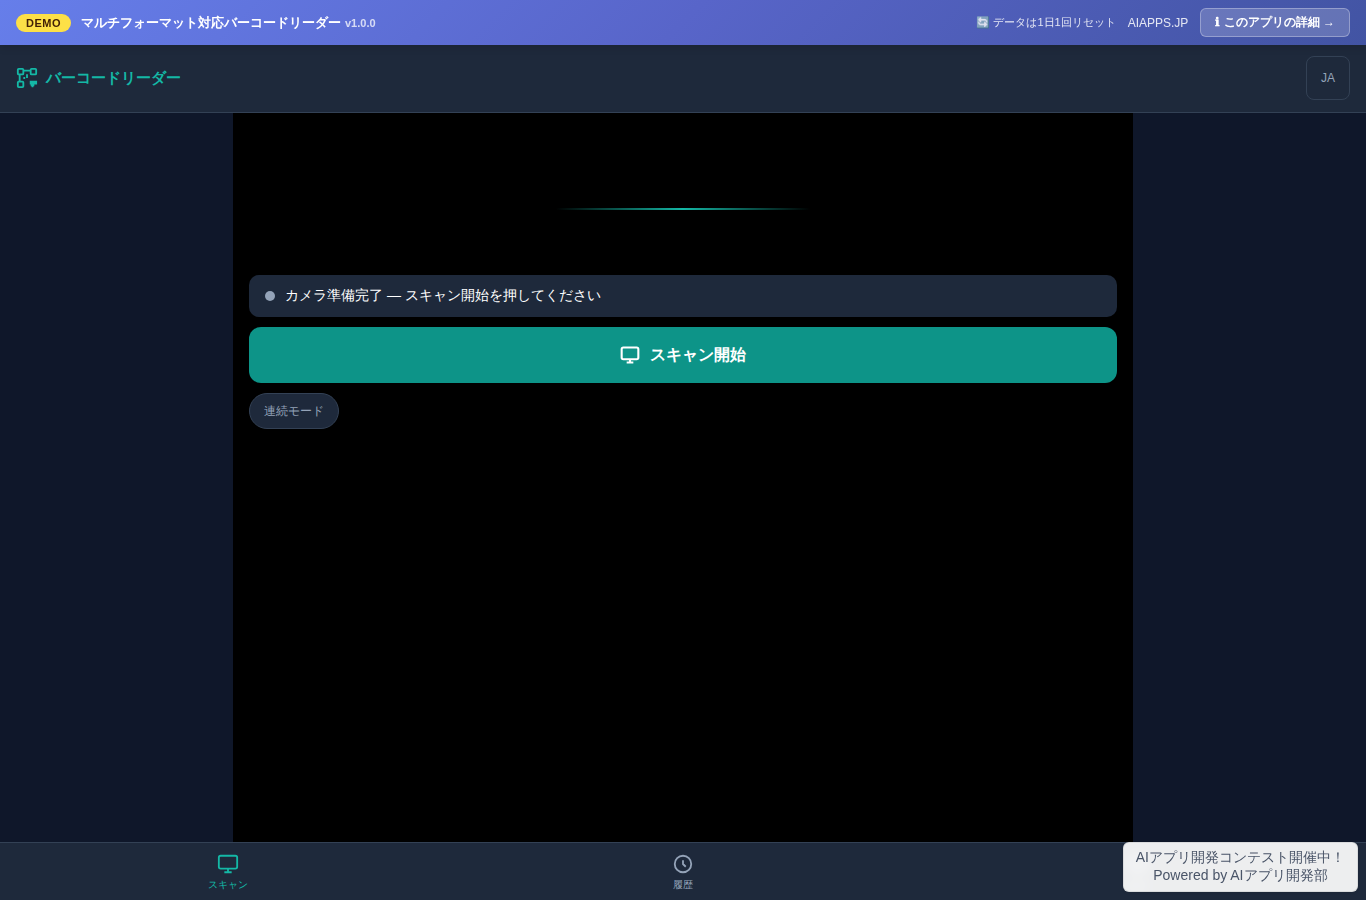Click the v1.0.0 version label

click(x=360, y=23)
